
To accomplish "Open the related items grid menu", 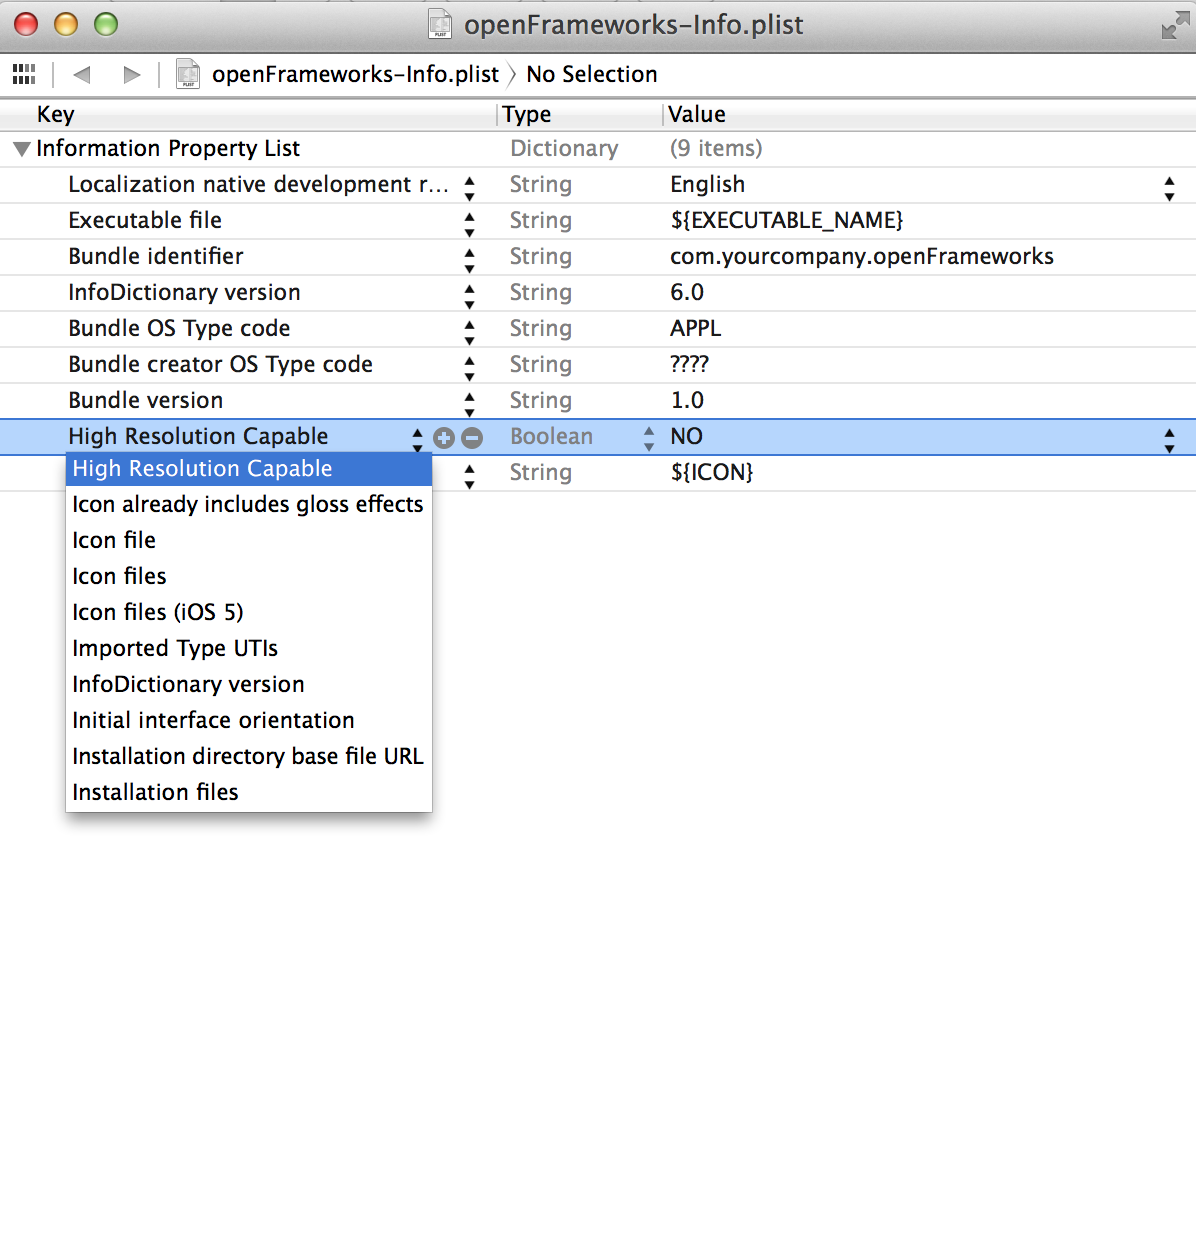I will pos(24,74).
